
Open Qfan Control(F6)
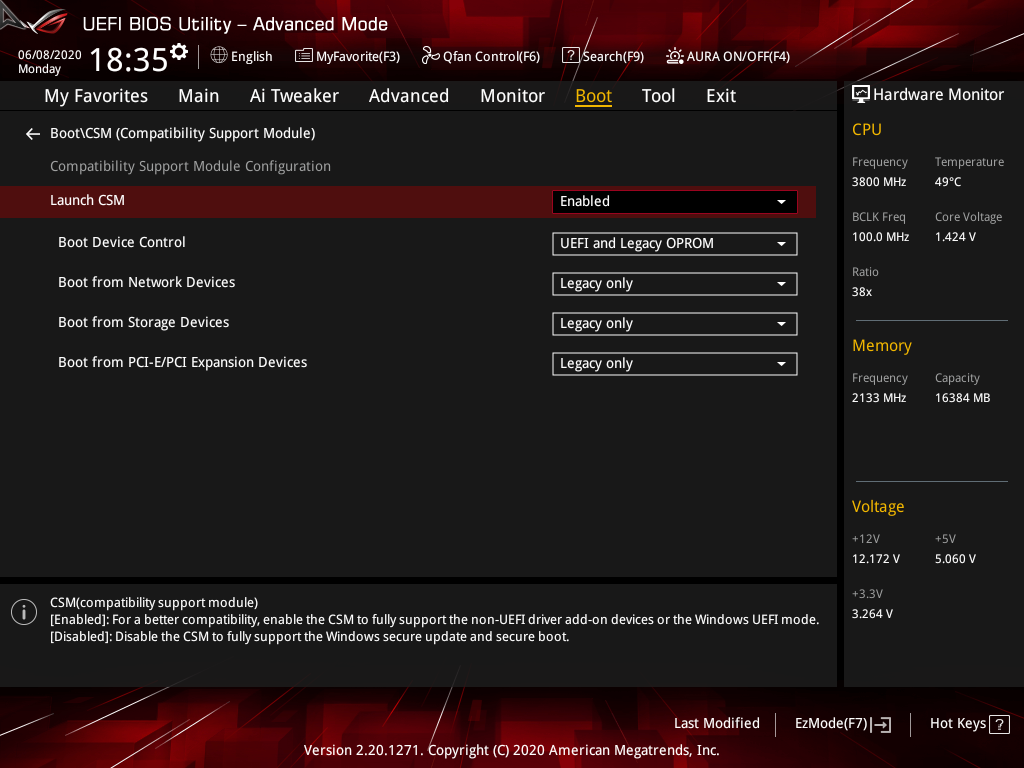(481, 56)
